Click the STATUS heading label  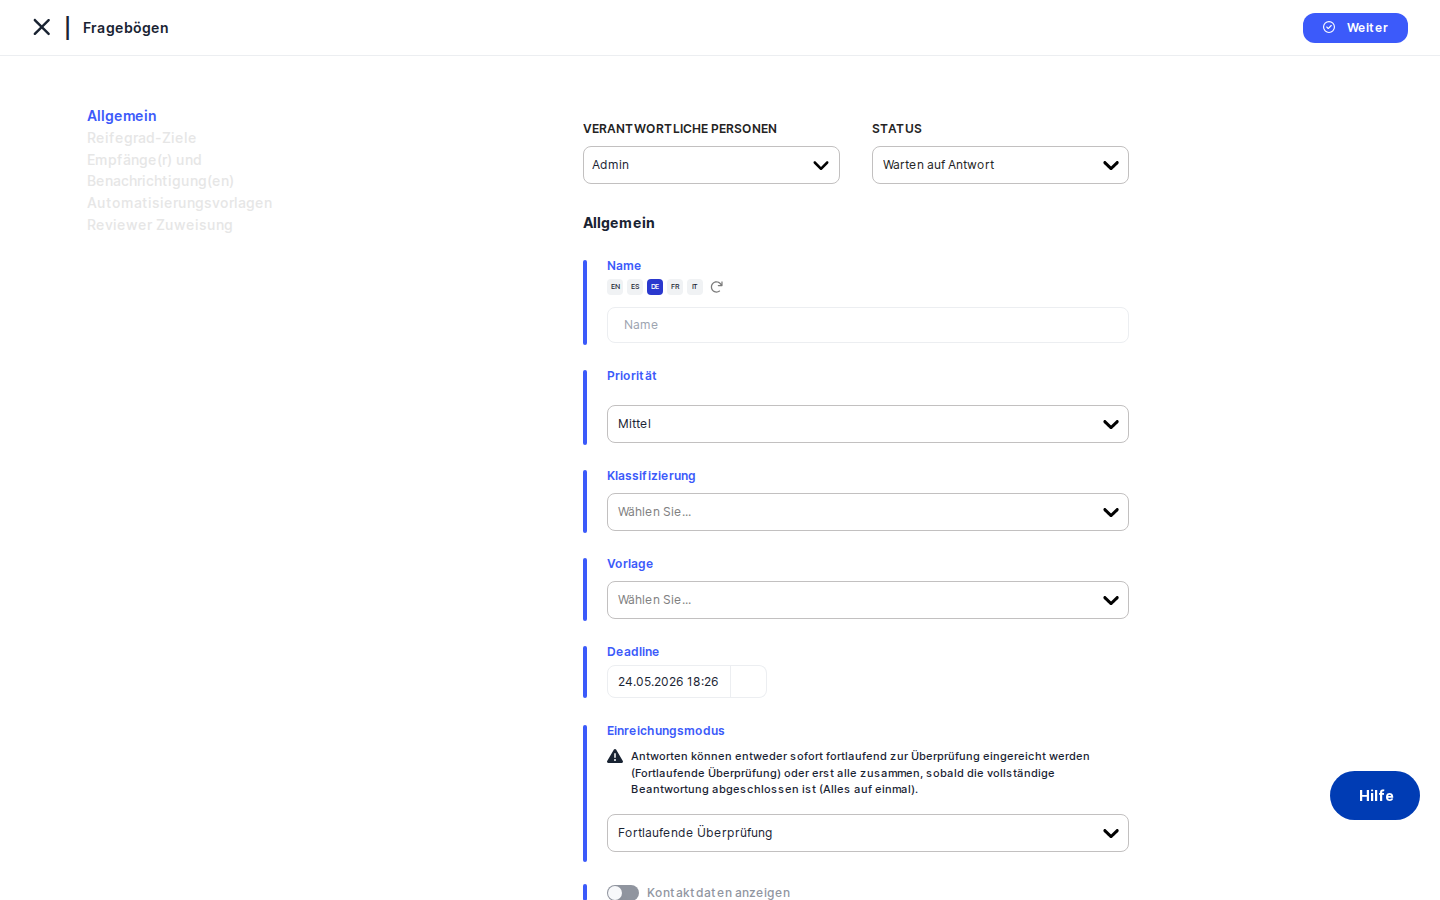pos(897,129)
